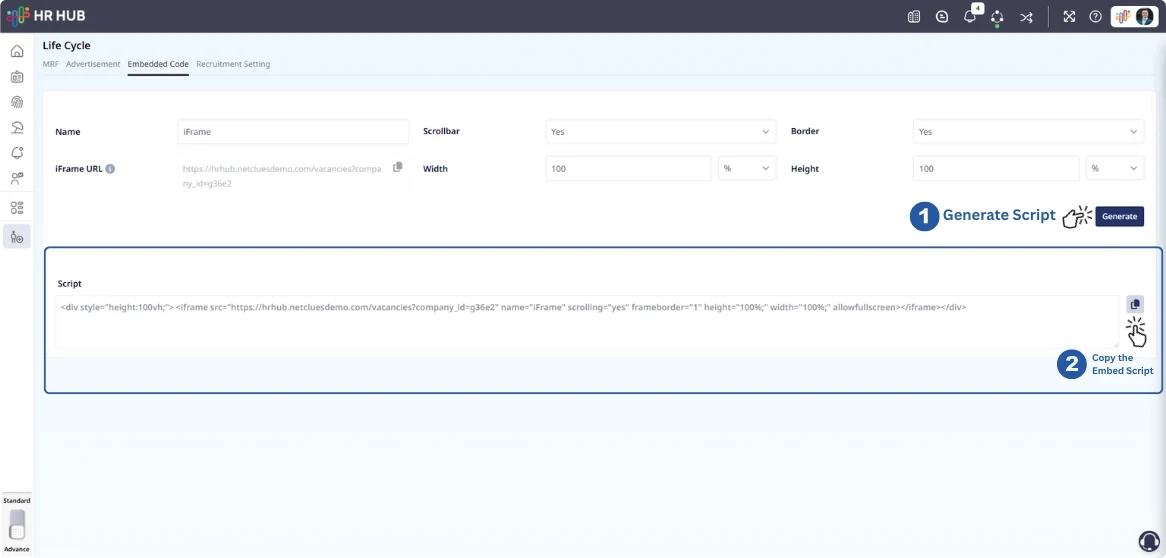
Task: Switch to the MRF tab
Action: pos(51,64)
